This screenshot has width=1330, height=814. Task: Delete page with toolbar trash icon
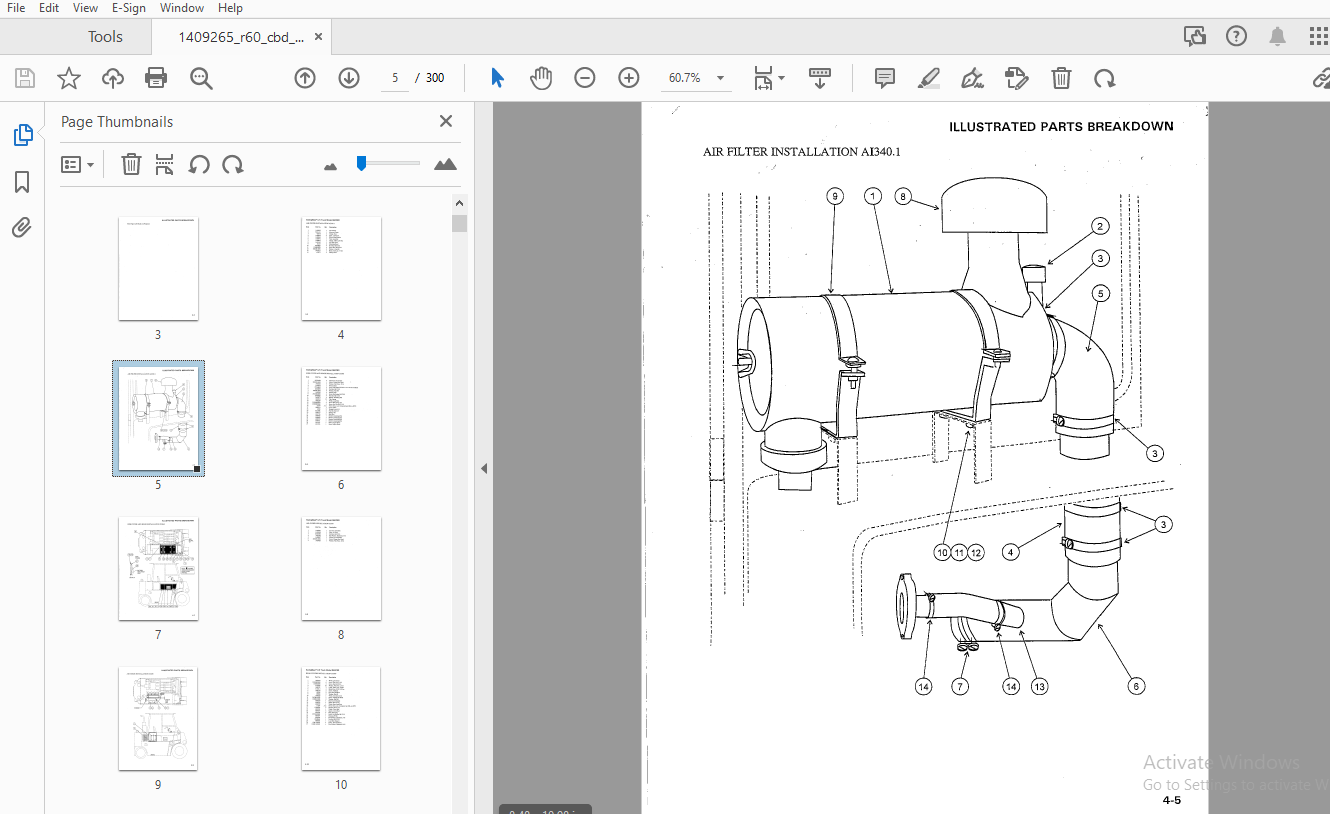(x=1062, y=78)
